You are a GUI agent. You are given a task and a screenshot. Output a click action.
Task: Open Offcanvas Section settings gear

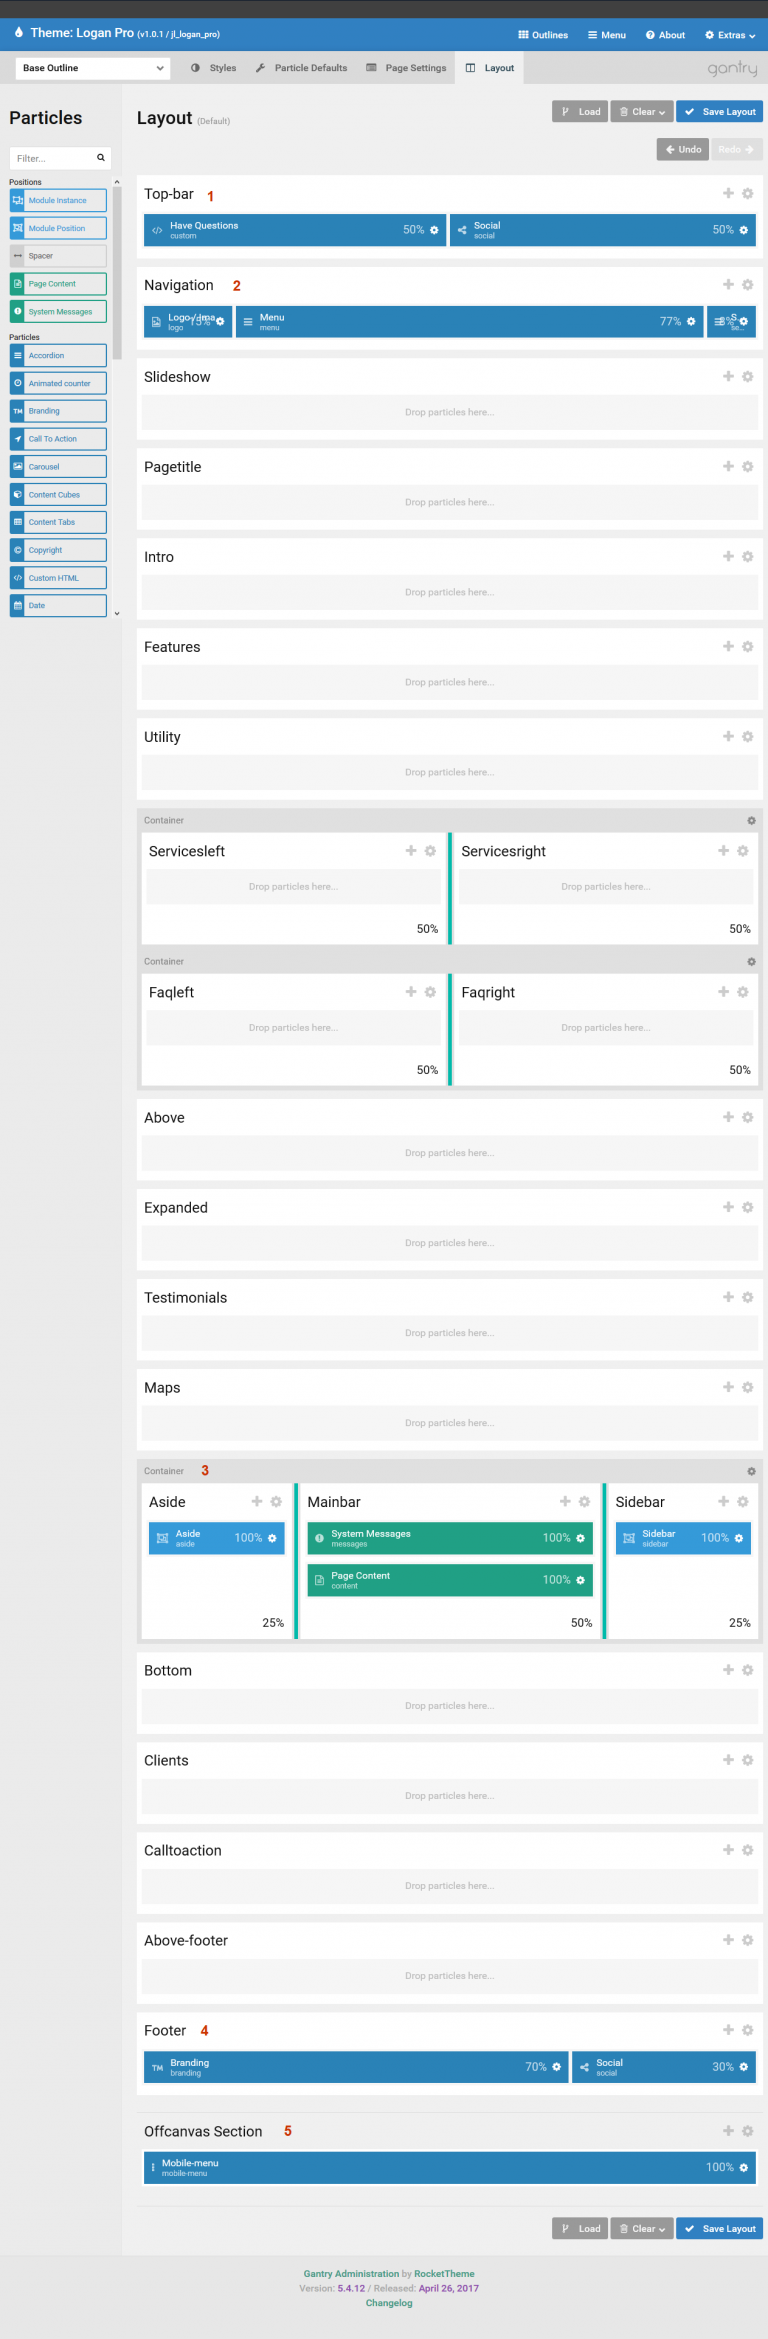pos(747,2131)
